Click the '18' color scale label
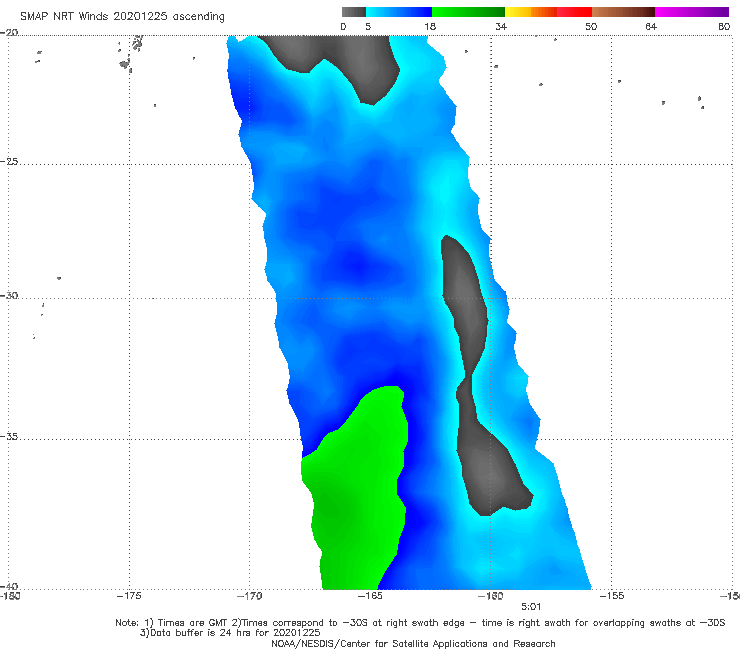The image size is (740, 650). [x=430, y=27]
